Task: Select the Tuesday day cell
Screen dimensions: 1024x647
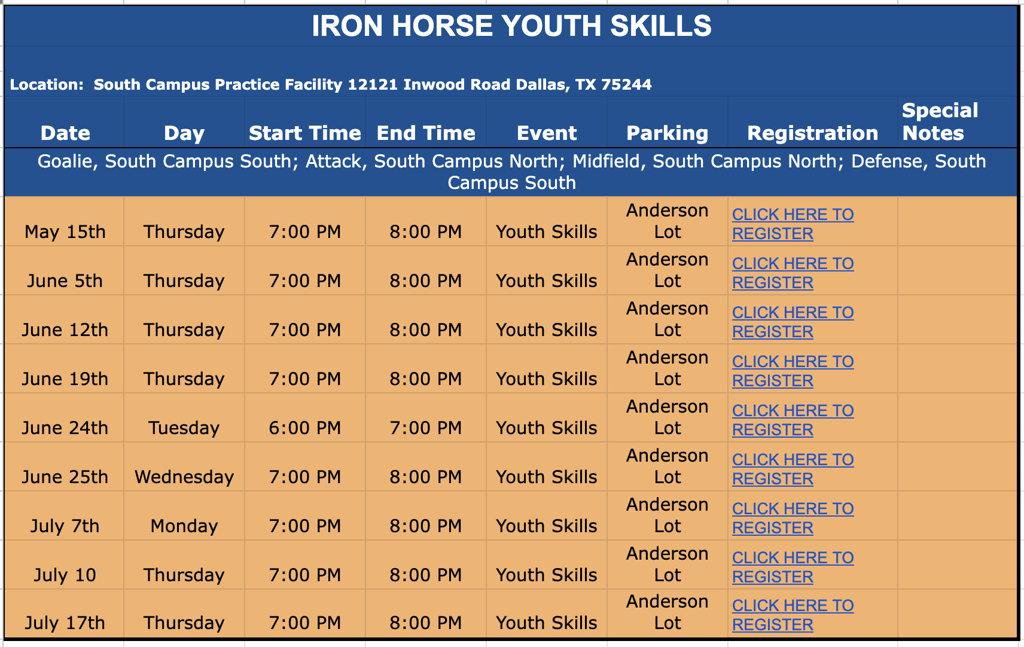Action: point(184,428)
